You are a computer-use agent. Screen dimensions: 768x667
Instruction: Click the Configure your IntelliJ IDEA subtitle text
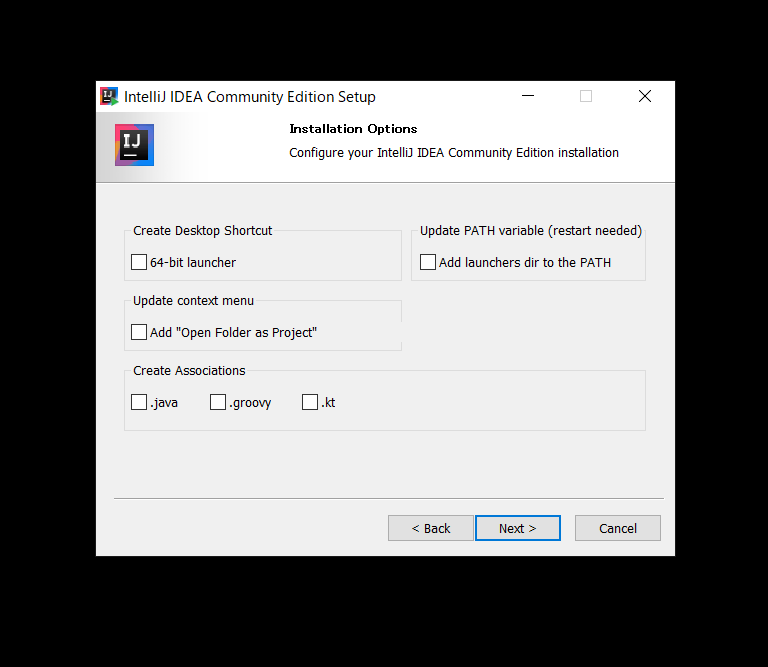[x=454, y=153]
